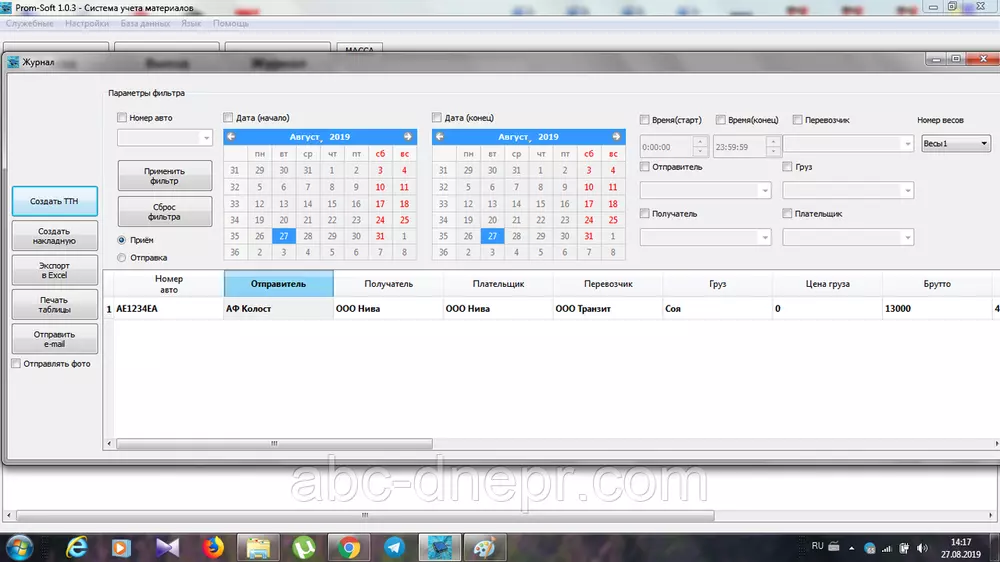
Task: Open Firefox from the taskbar
Action: click(x=212, y=547)
